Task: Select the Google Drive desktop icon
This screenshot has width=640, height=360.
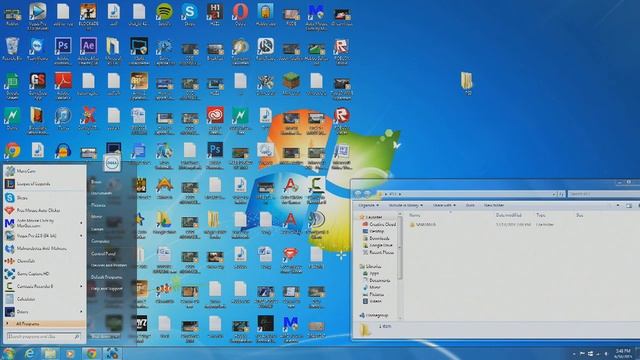Action: coord(164,222)
